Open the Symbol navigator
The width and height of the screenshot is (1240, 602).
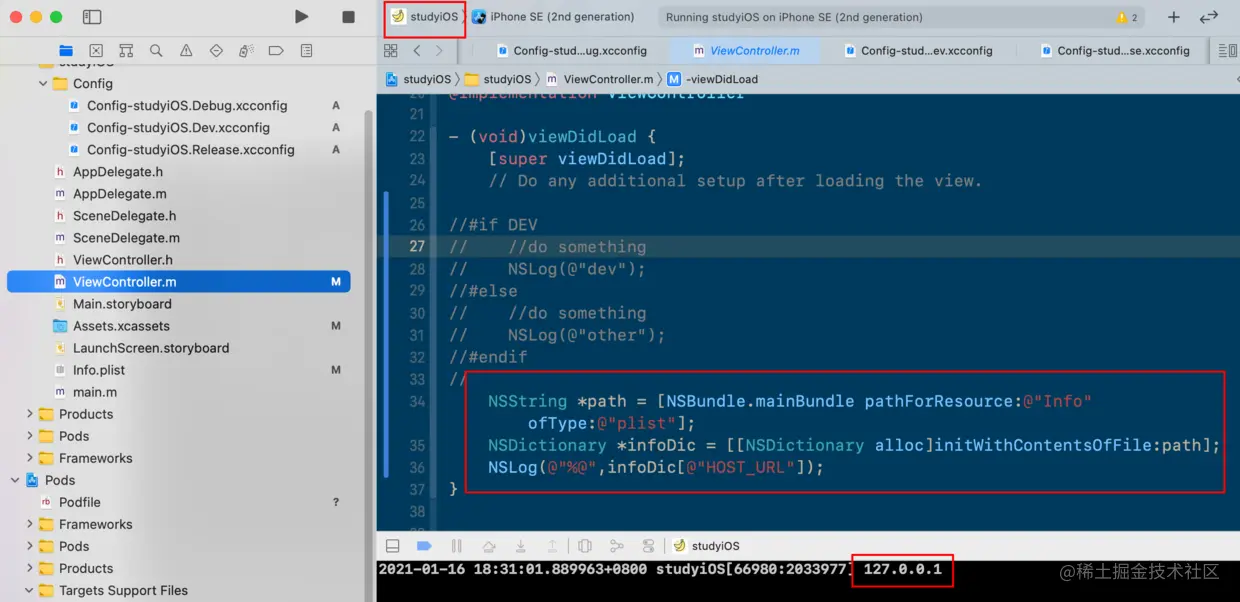click(126, 51)
